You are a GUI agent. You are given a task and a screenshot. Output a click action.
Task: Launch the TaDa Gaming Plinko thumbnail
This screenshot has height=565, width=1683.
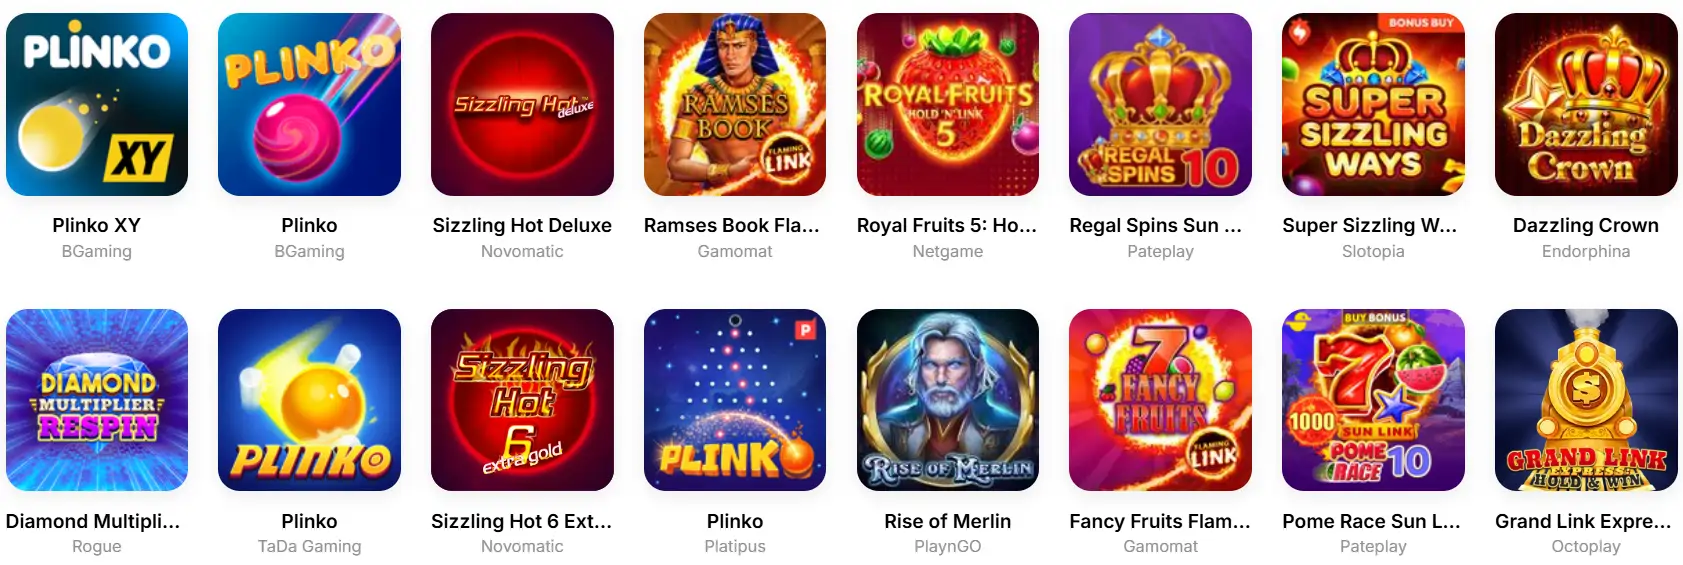309,400
